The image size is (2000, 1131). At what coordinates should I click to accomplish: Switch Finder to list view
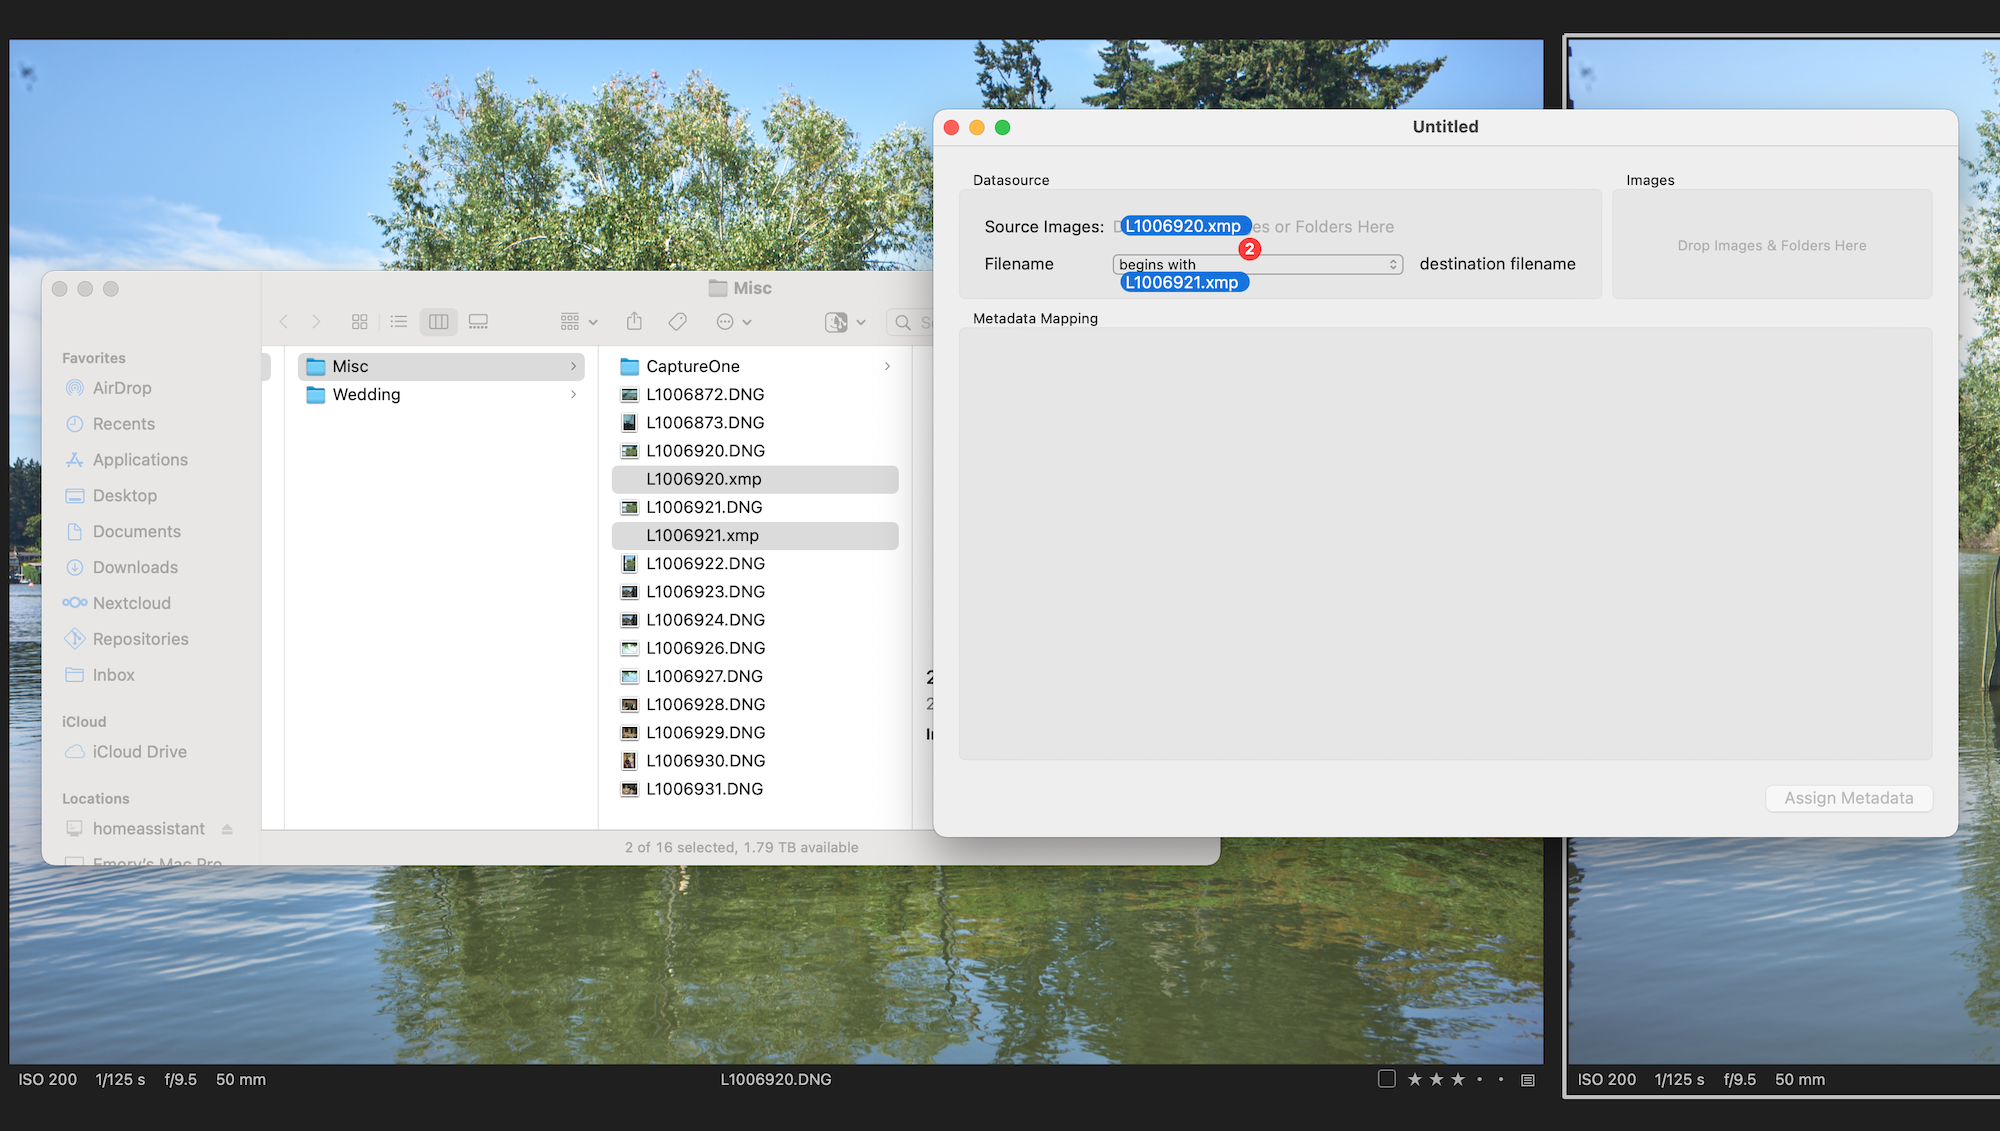click(x=399, y=322)
